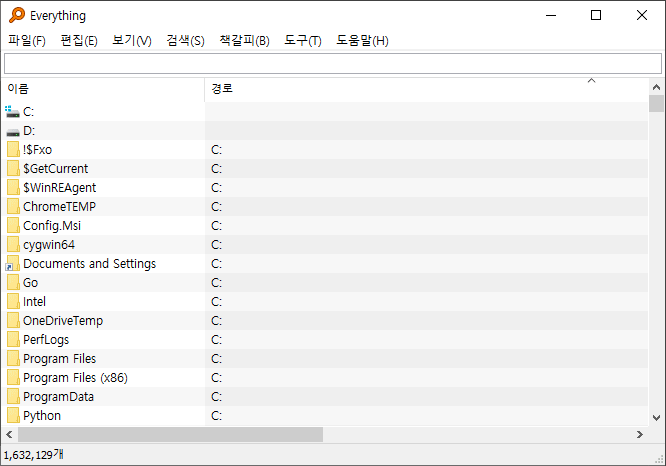Select the D: drive icon
The image size is (666, 466).
(13, 132)
